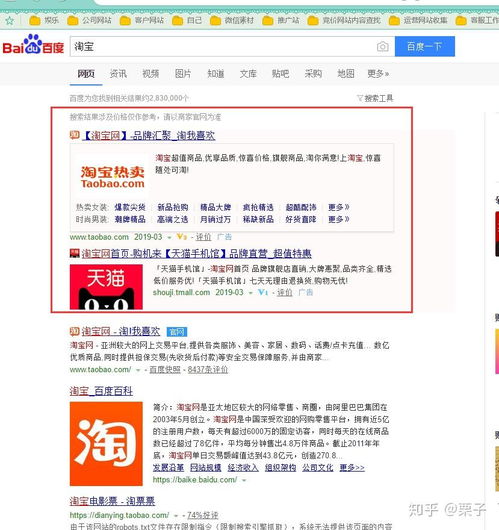The width and height of the screenshot is (499, 530).
Task: Open the 淘宝网 - 淘!我喜欢 official result
Action: pyautogui.click(x=121, y=331)
